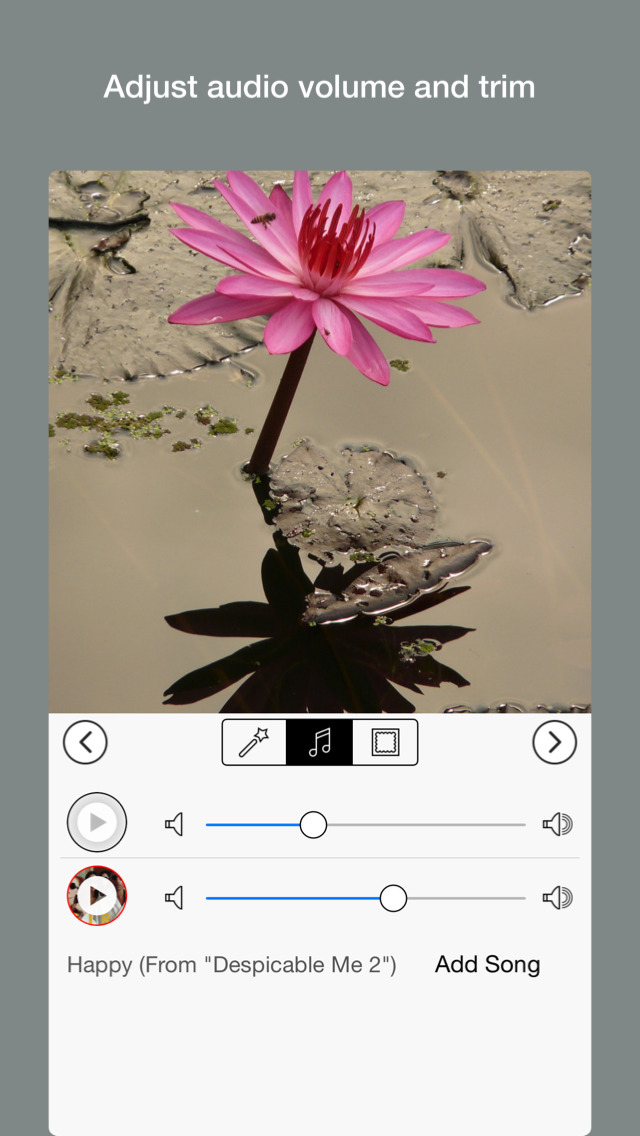
Task: Proceed with the right arrow button
Action: (x=554, y=742)
